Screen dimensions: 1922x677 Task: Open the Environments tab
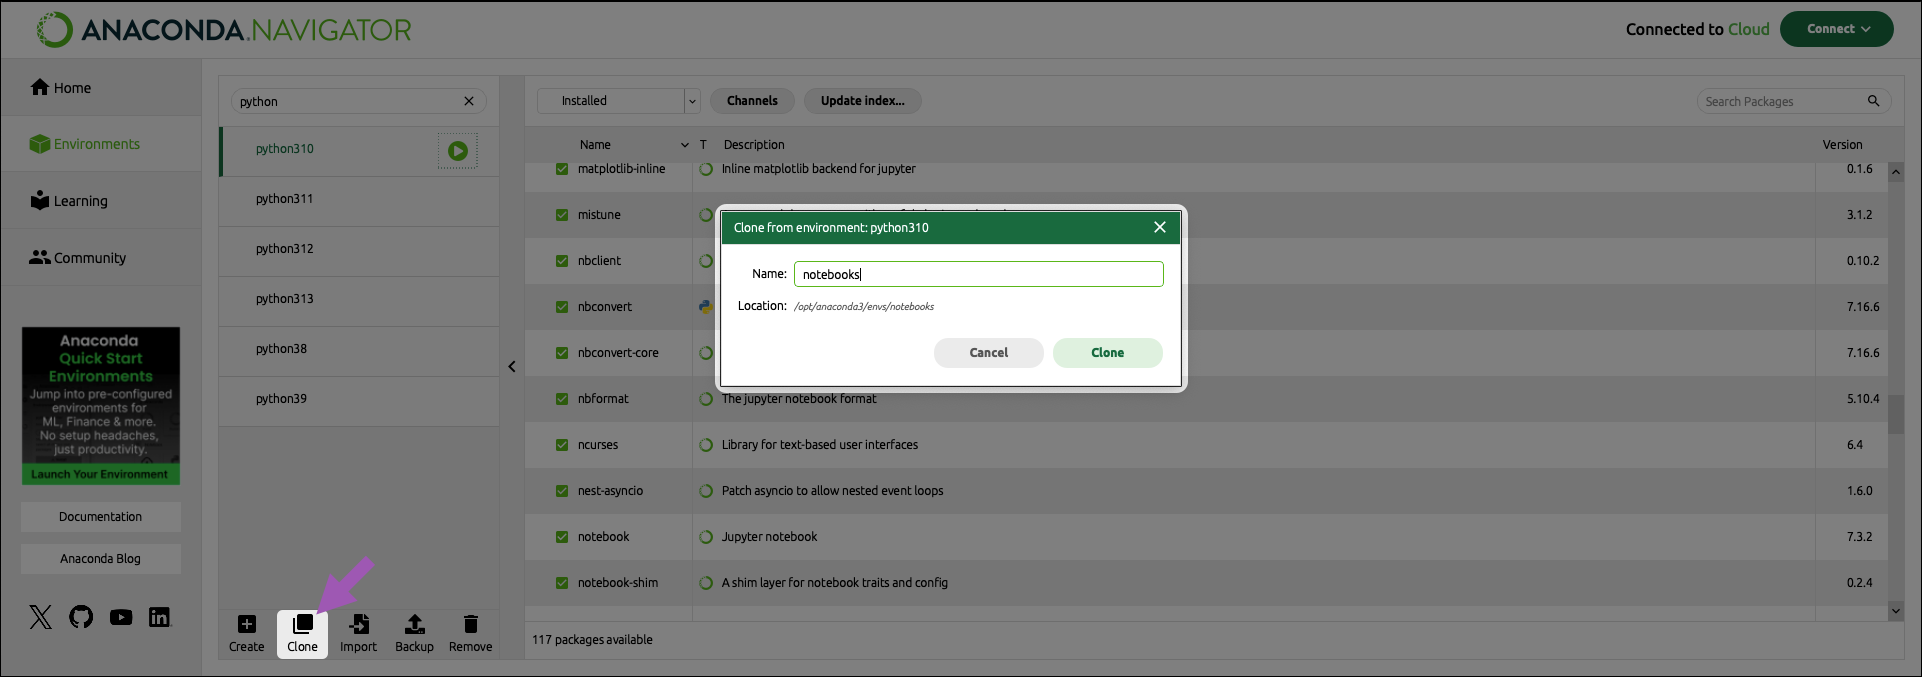tap(101, 144)
